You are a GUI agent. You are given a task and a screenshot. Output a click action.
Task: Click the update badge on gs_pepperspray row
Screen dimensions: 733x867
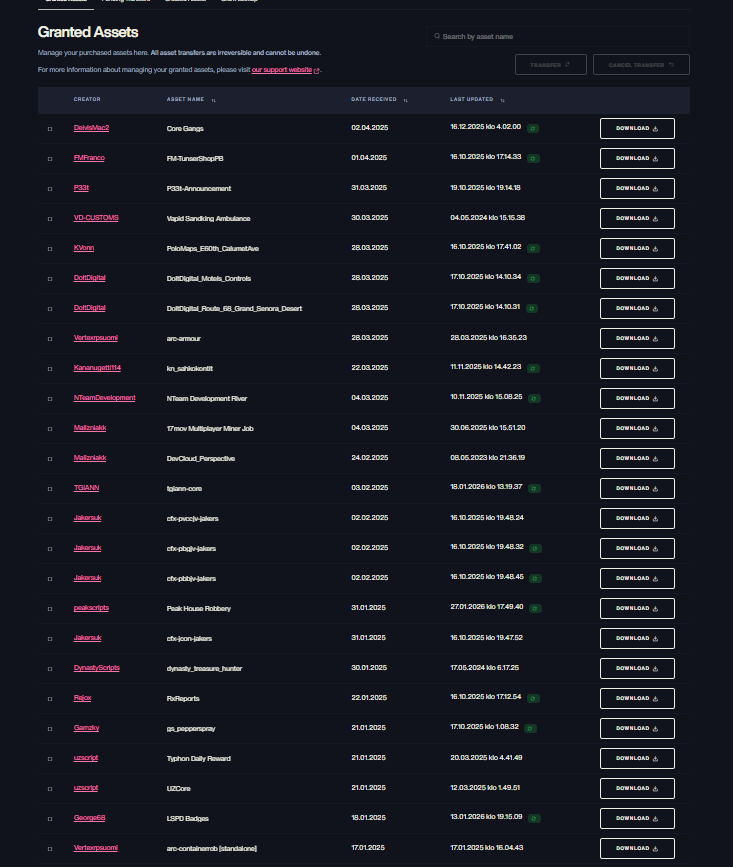(x=531, y=729)
